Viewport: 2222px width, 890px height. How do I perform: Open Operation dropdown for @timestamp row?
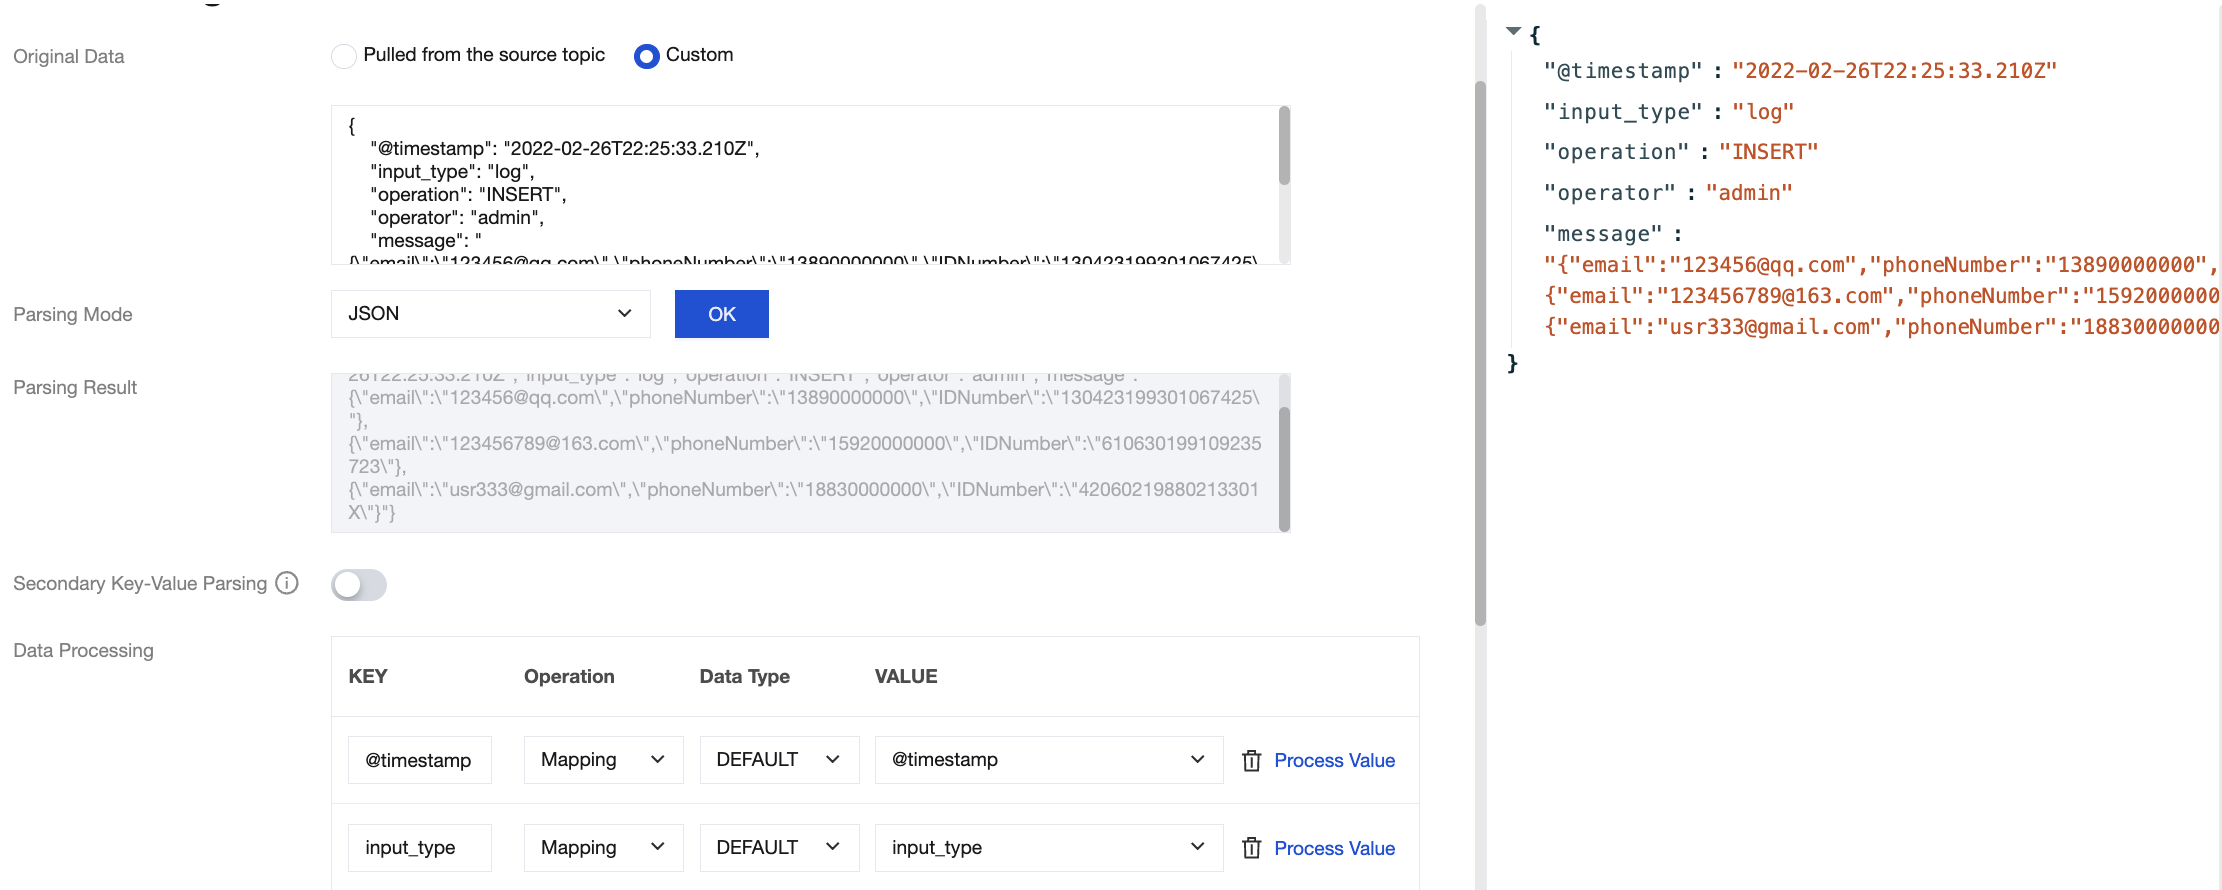[603, 760]
